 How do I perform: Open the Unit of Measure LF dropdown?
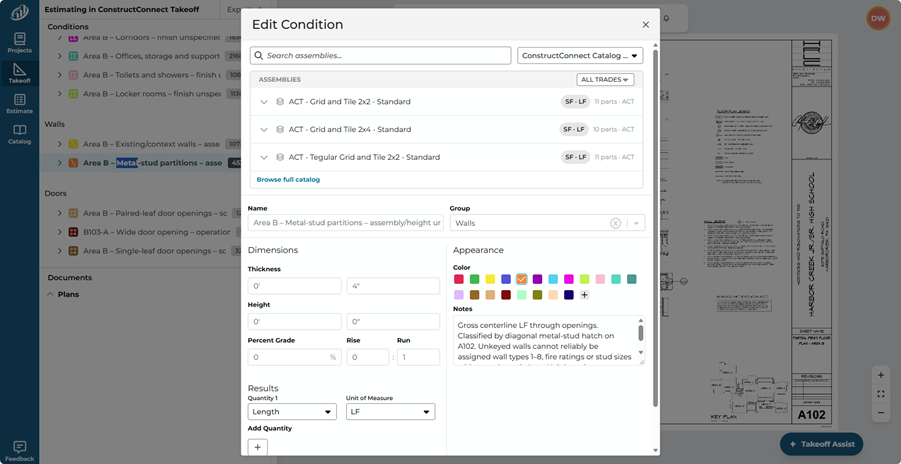tap(390, 412)
